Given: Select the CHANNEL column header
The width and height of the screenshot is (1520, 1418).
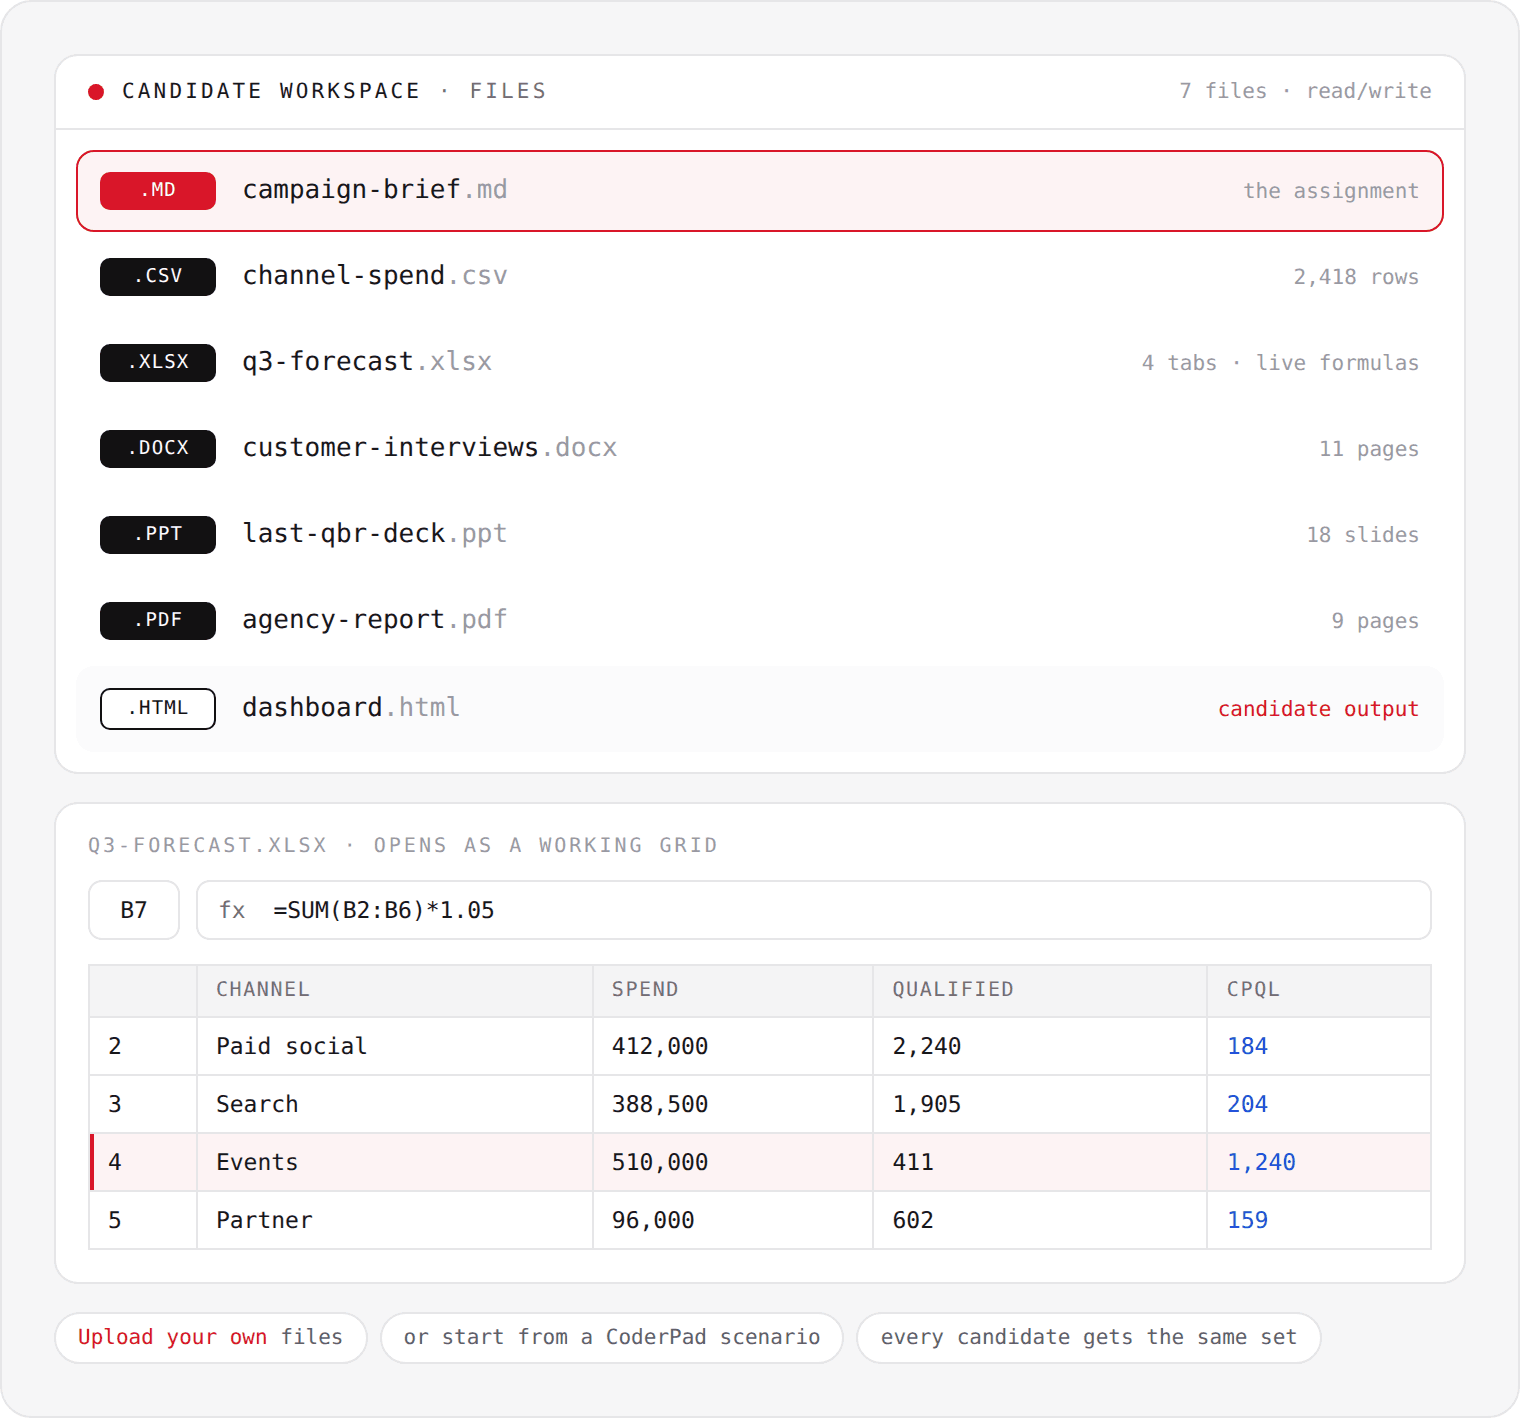Looking at the screenshot, I should coord(395,990).
